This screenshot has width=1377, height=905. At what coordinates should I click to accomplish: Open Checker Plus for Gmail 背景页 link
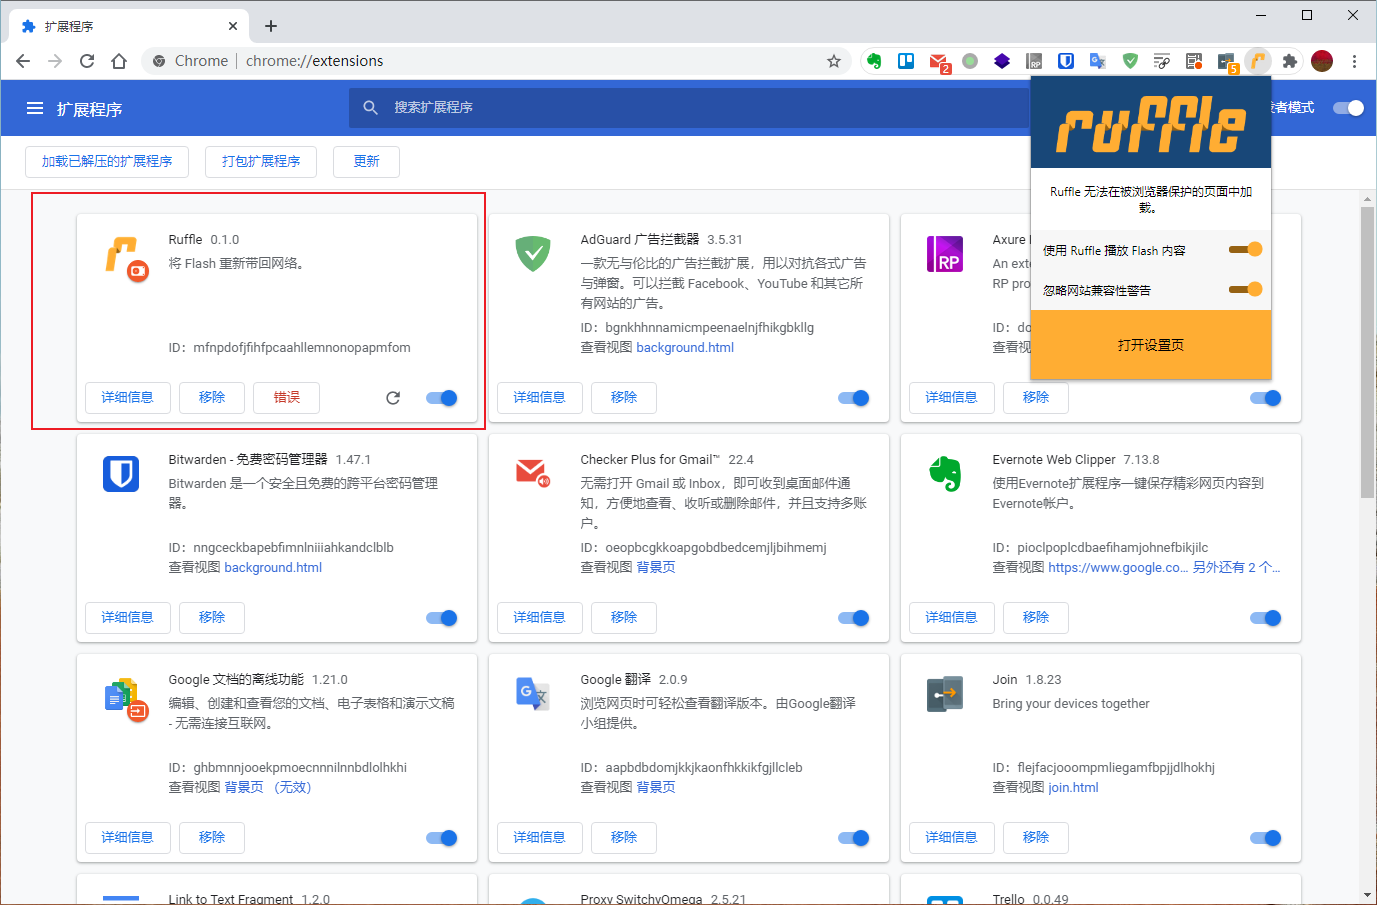[x=656, y=567]
